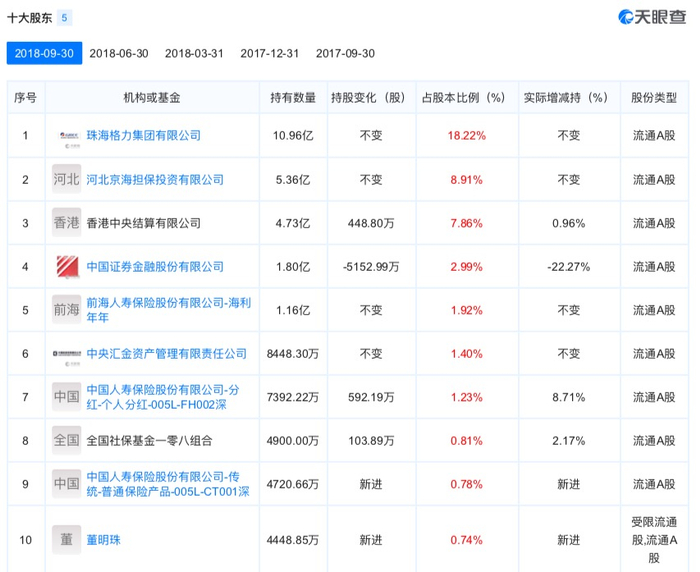This screenshot has width=700, height=572.
Task: Click the 0.81% share ratio value
Action: pos(467,441)
